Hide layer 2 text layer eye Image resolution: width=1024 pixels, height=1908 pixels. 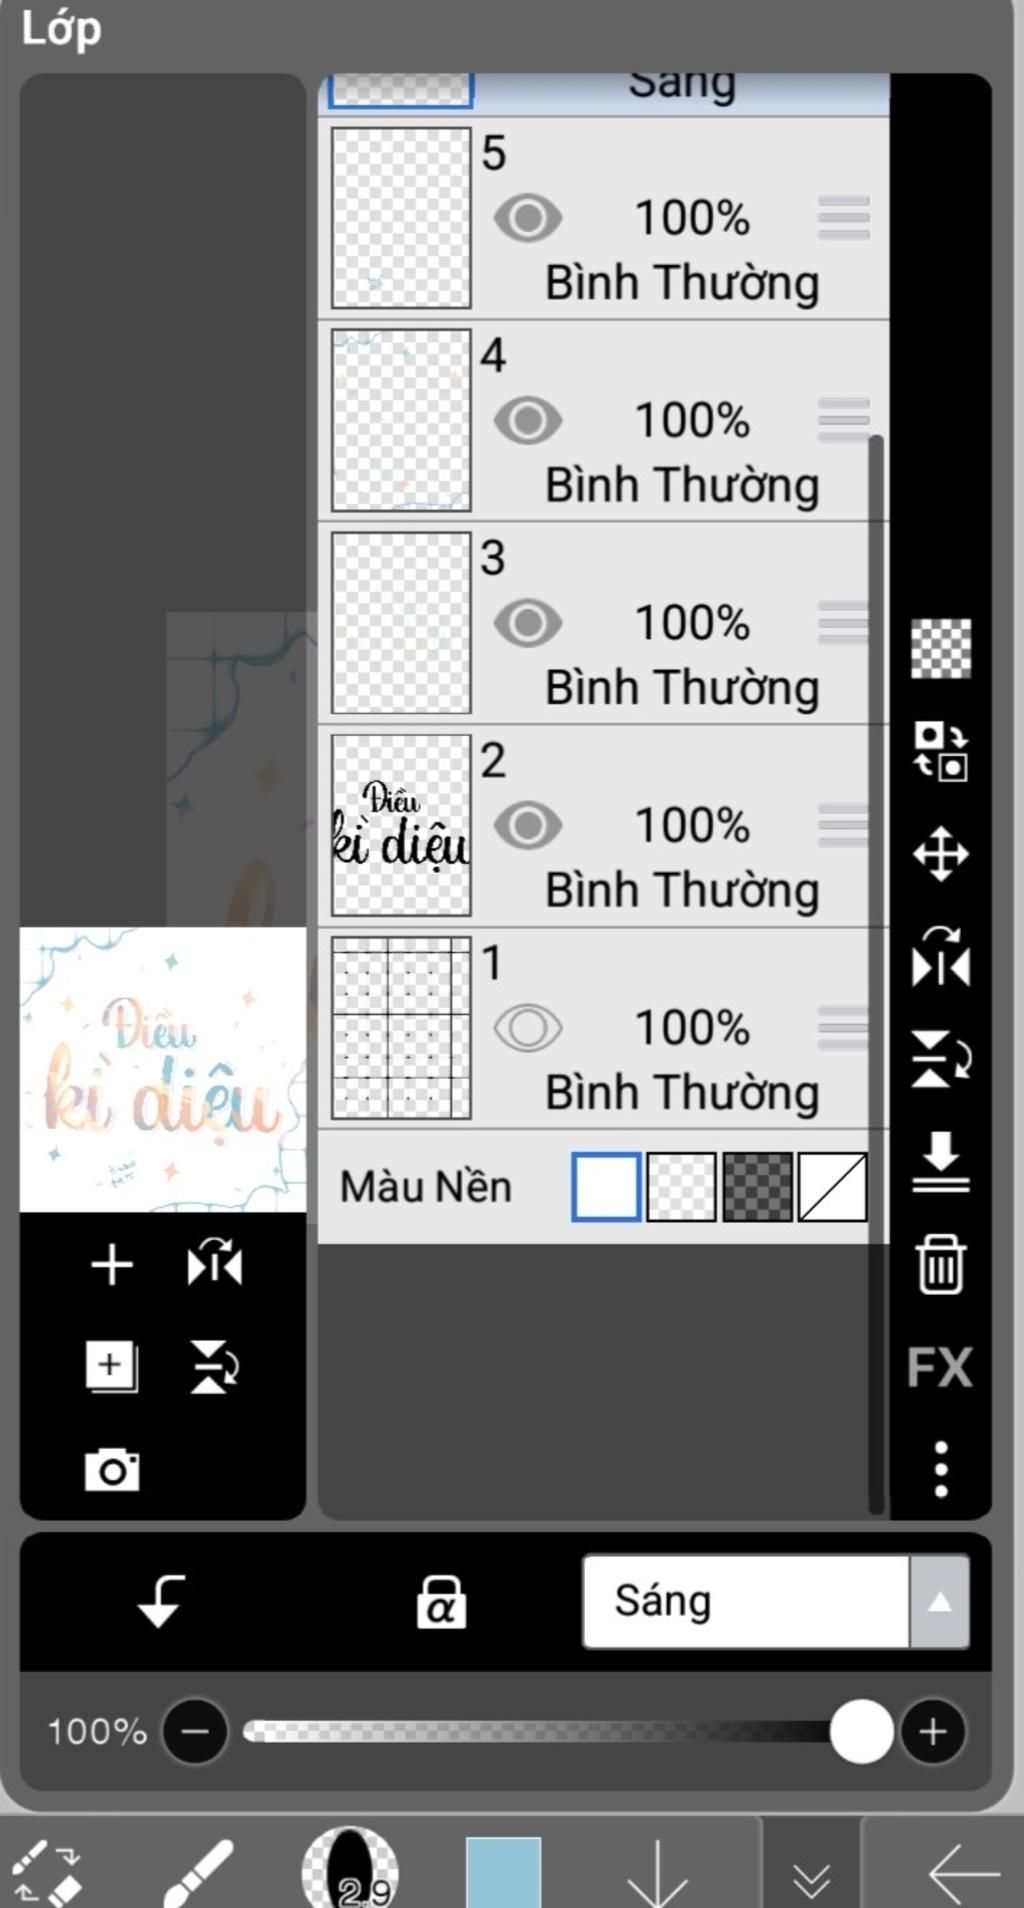527,826
